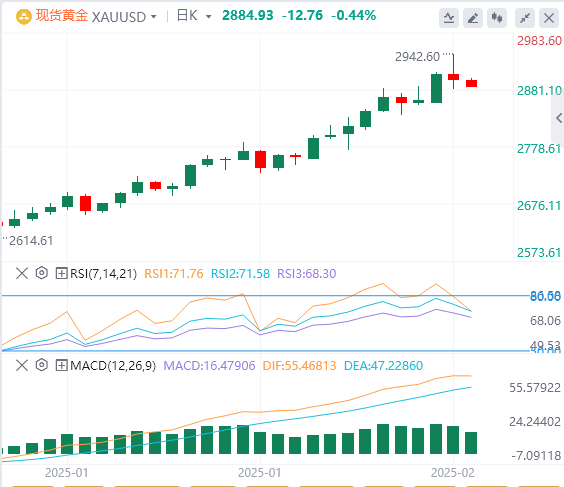The width and height of the screenshot is (564, 487).
Task: Click the MACD:16.47906 value
Action: tap(209, 366)
